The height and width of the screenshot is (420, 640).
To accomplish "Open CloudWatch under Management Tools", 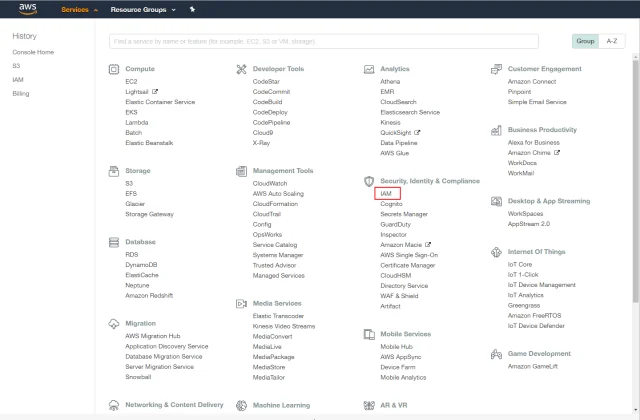I will (270, 183).
